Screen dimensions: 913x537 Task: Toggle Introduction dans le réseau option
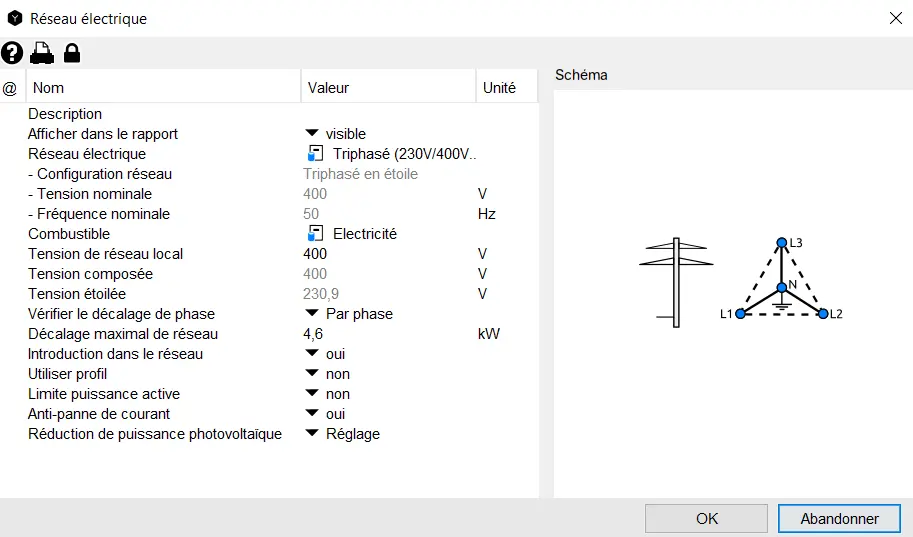[x=311, y=354]
